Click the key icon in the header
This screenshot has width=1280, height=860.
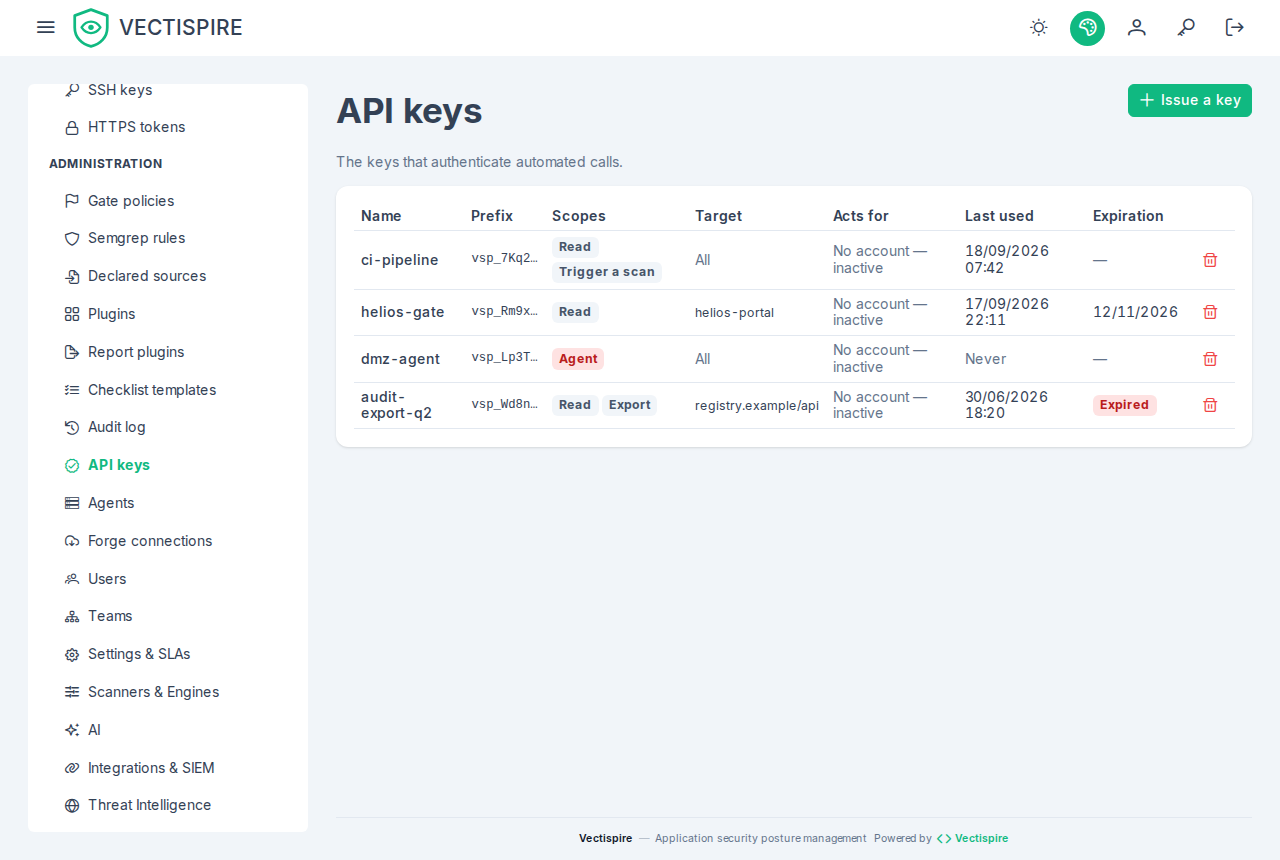[1186, 27]
